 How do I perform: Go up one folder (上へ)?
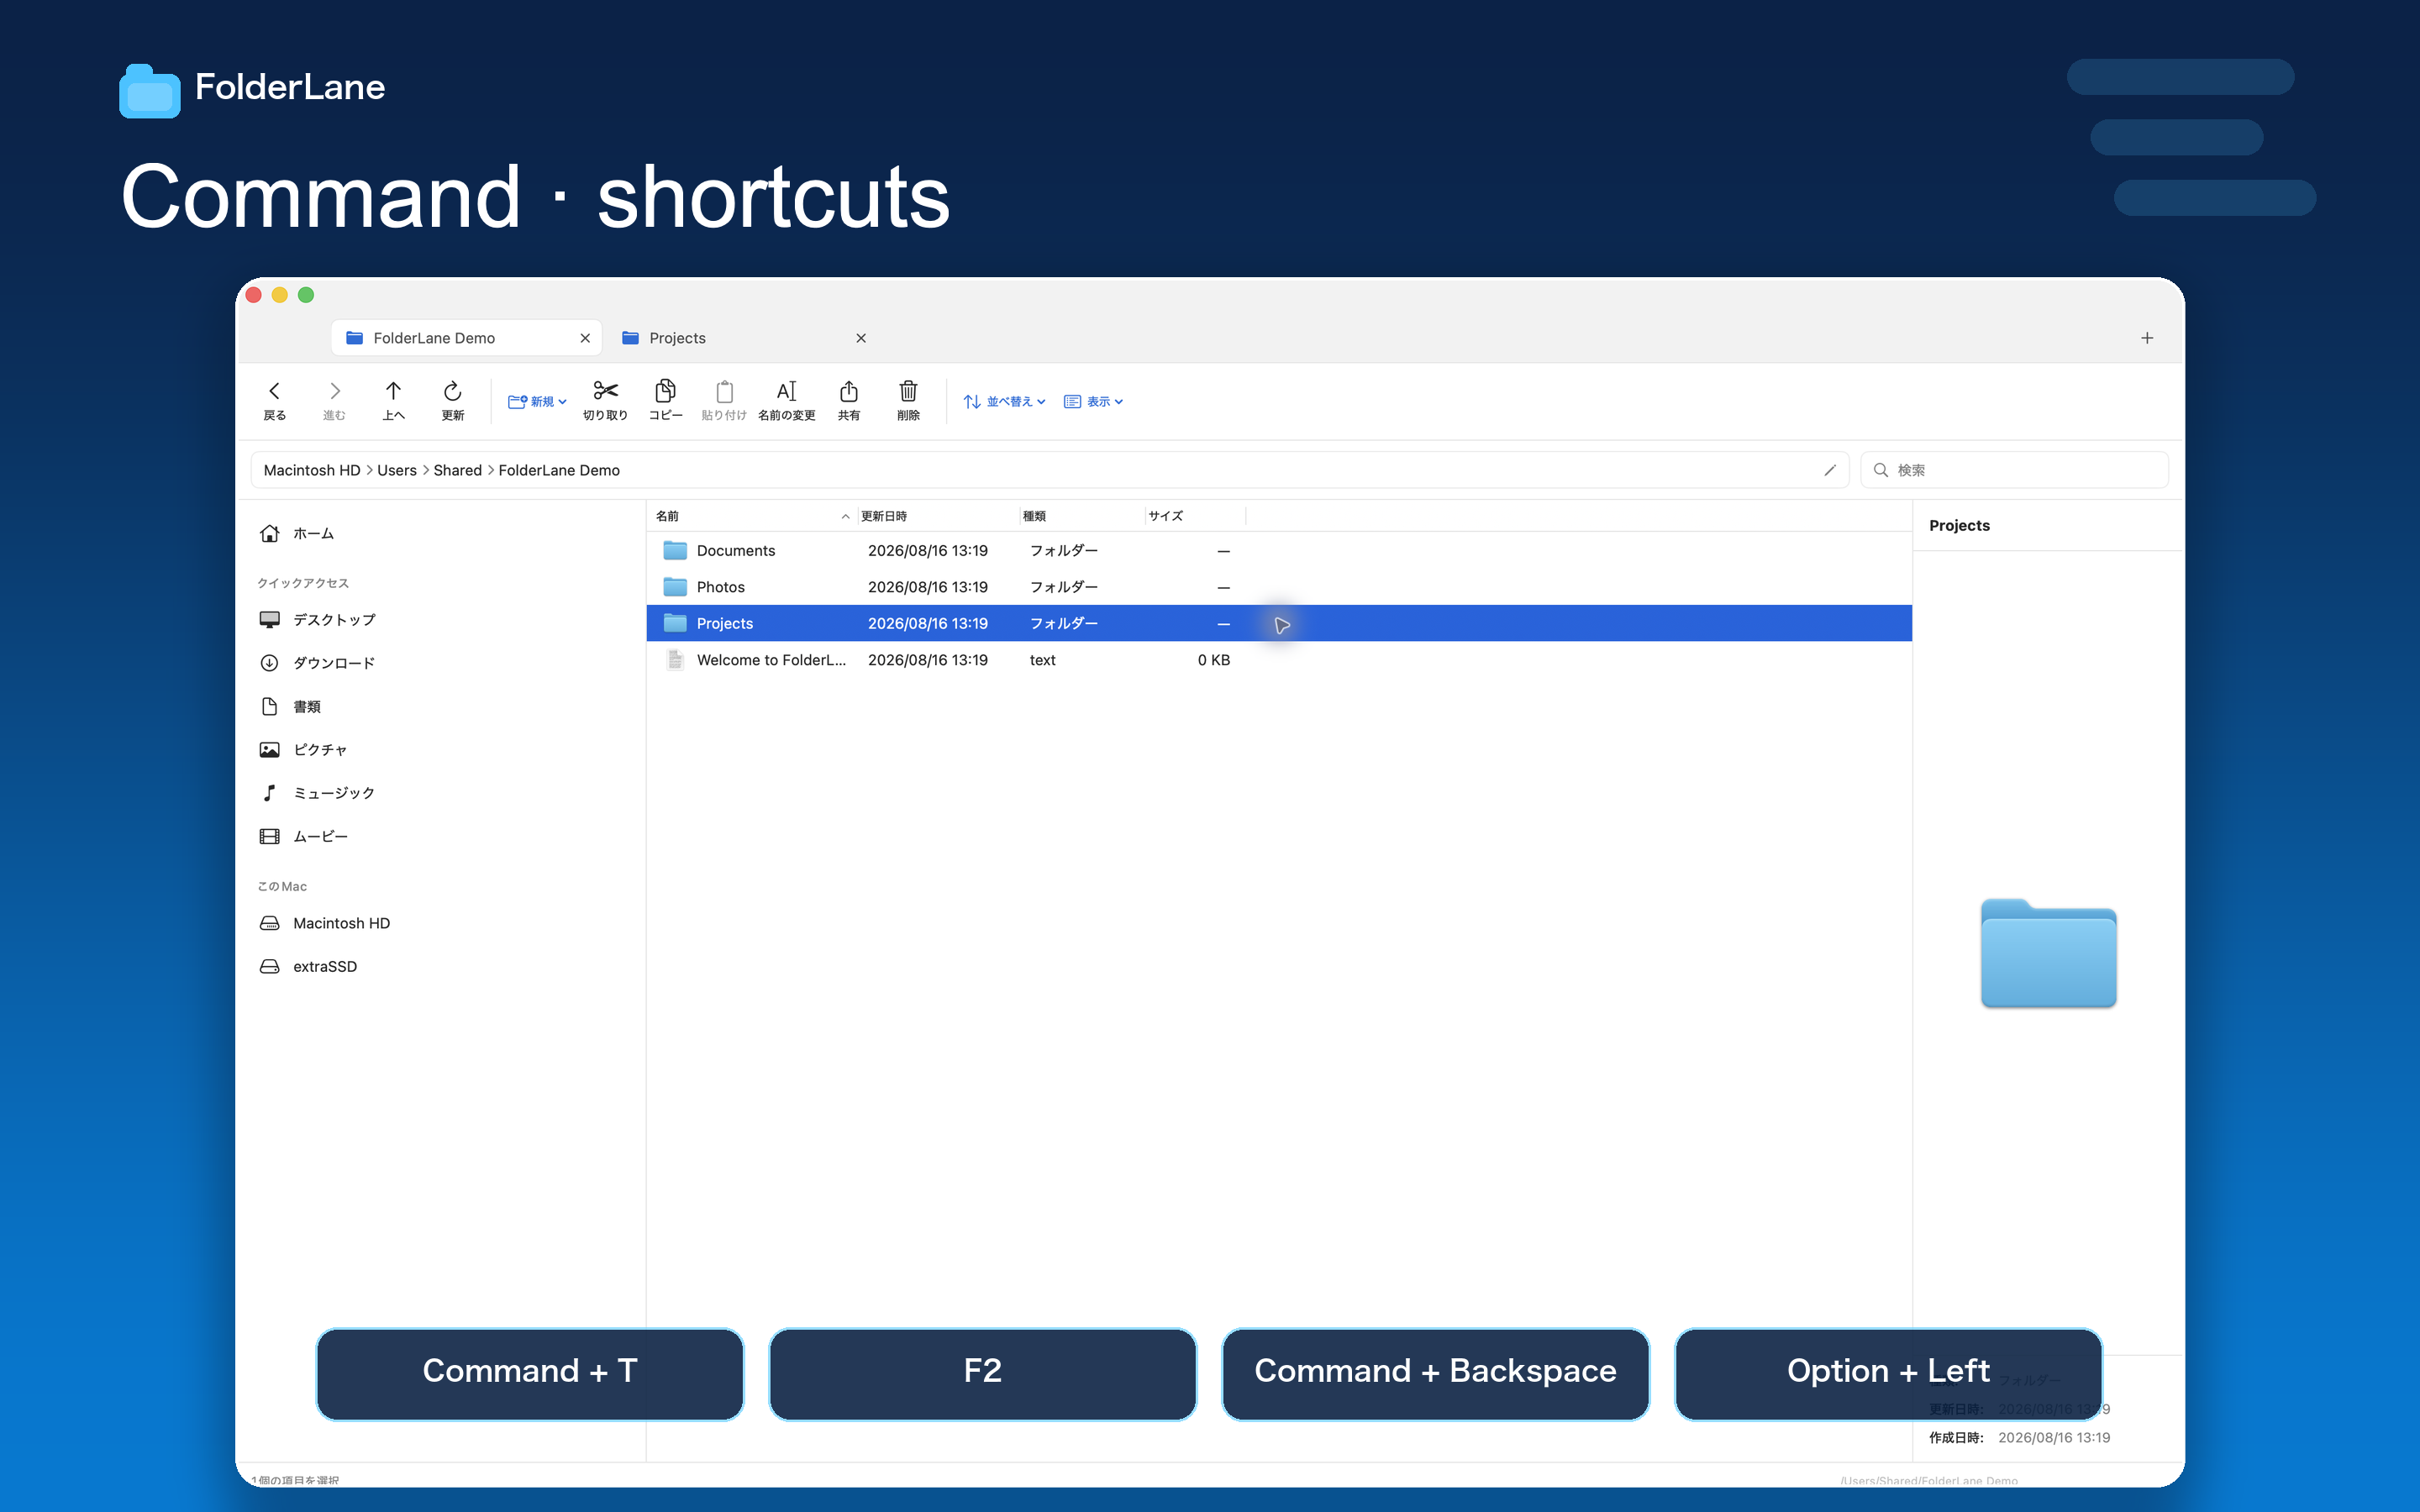(393, 400)
